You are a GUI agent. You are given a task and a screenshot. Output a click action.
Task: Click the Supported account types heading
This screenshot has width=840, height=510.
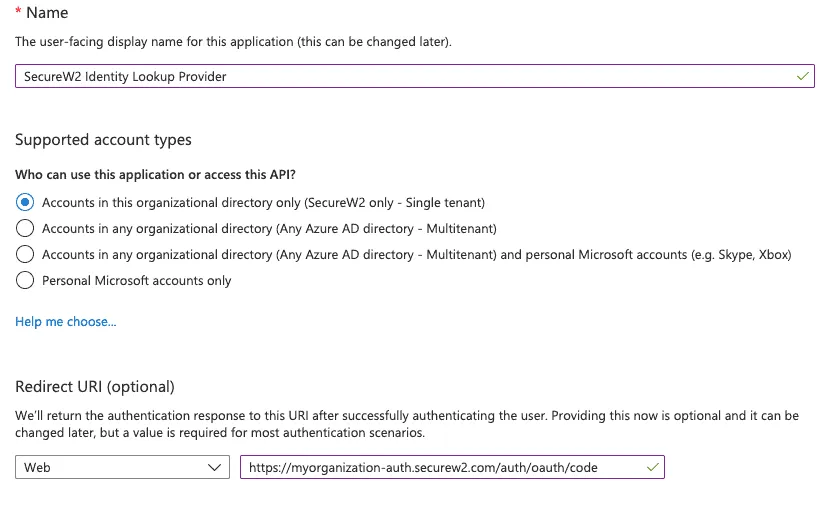103,140
